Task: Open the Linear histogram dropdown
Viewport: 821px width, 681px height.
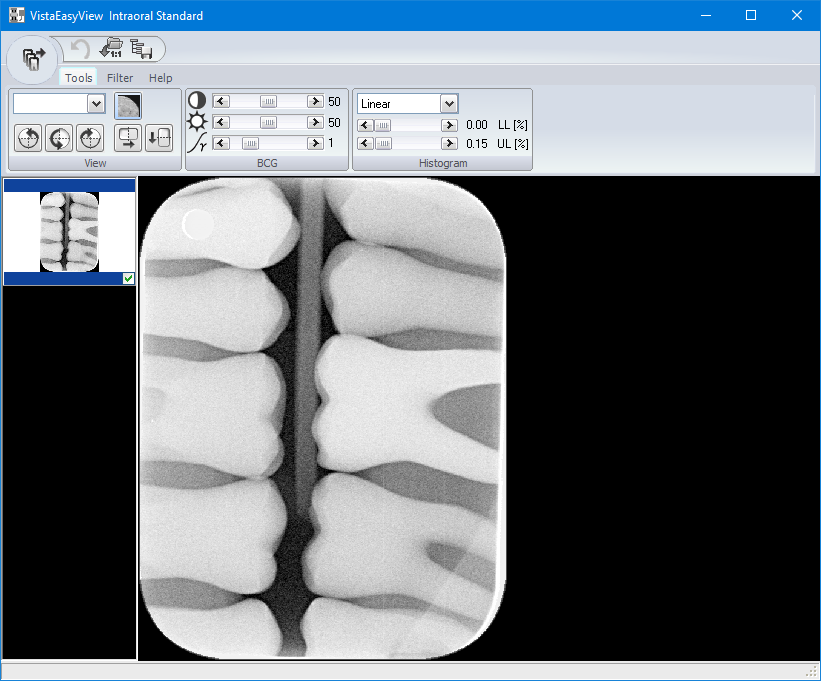Action: click(447, 103)
